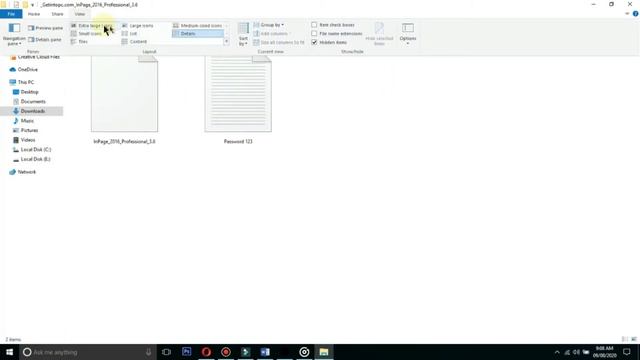Select This PC in navigation pane
The height and width of the screenshot is (360, 640).
22,82
